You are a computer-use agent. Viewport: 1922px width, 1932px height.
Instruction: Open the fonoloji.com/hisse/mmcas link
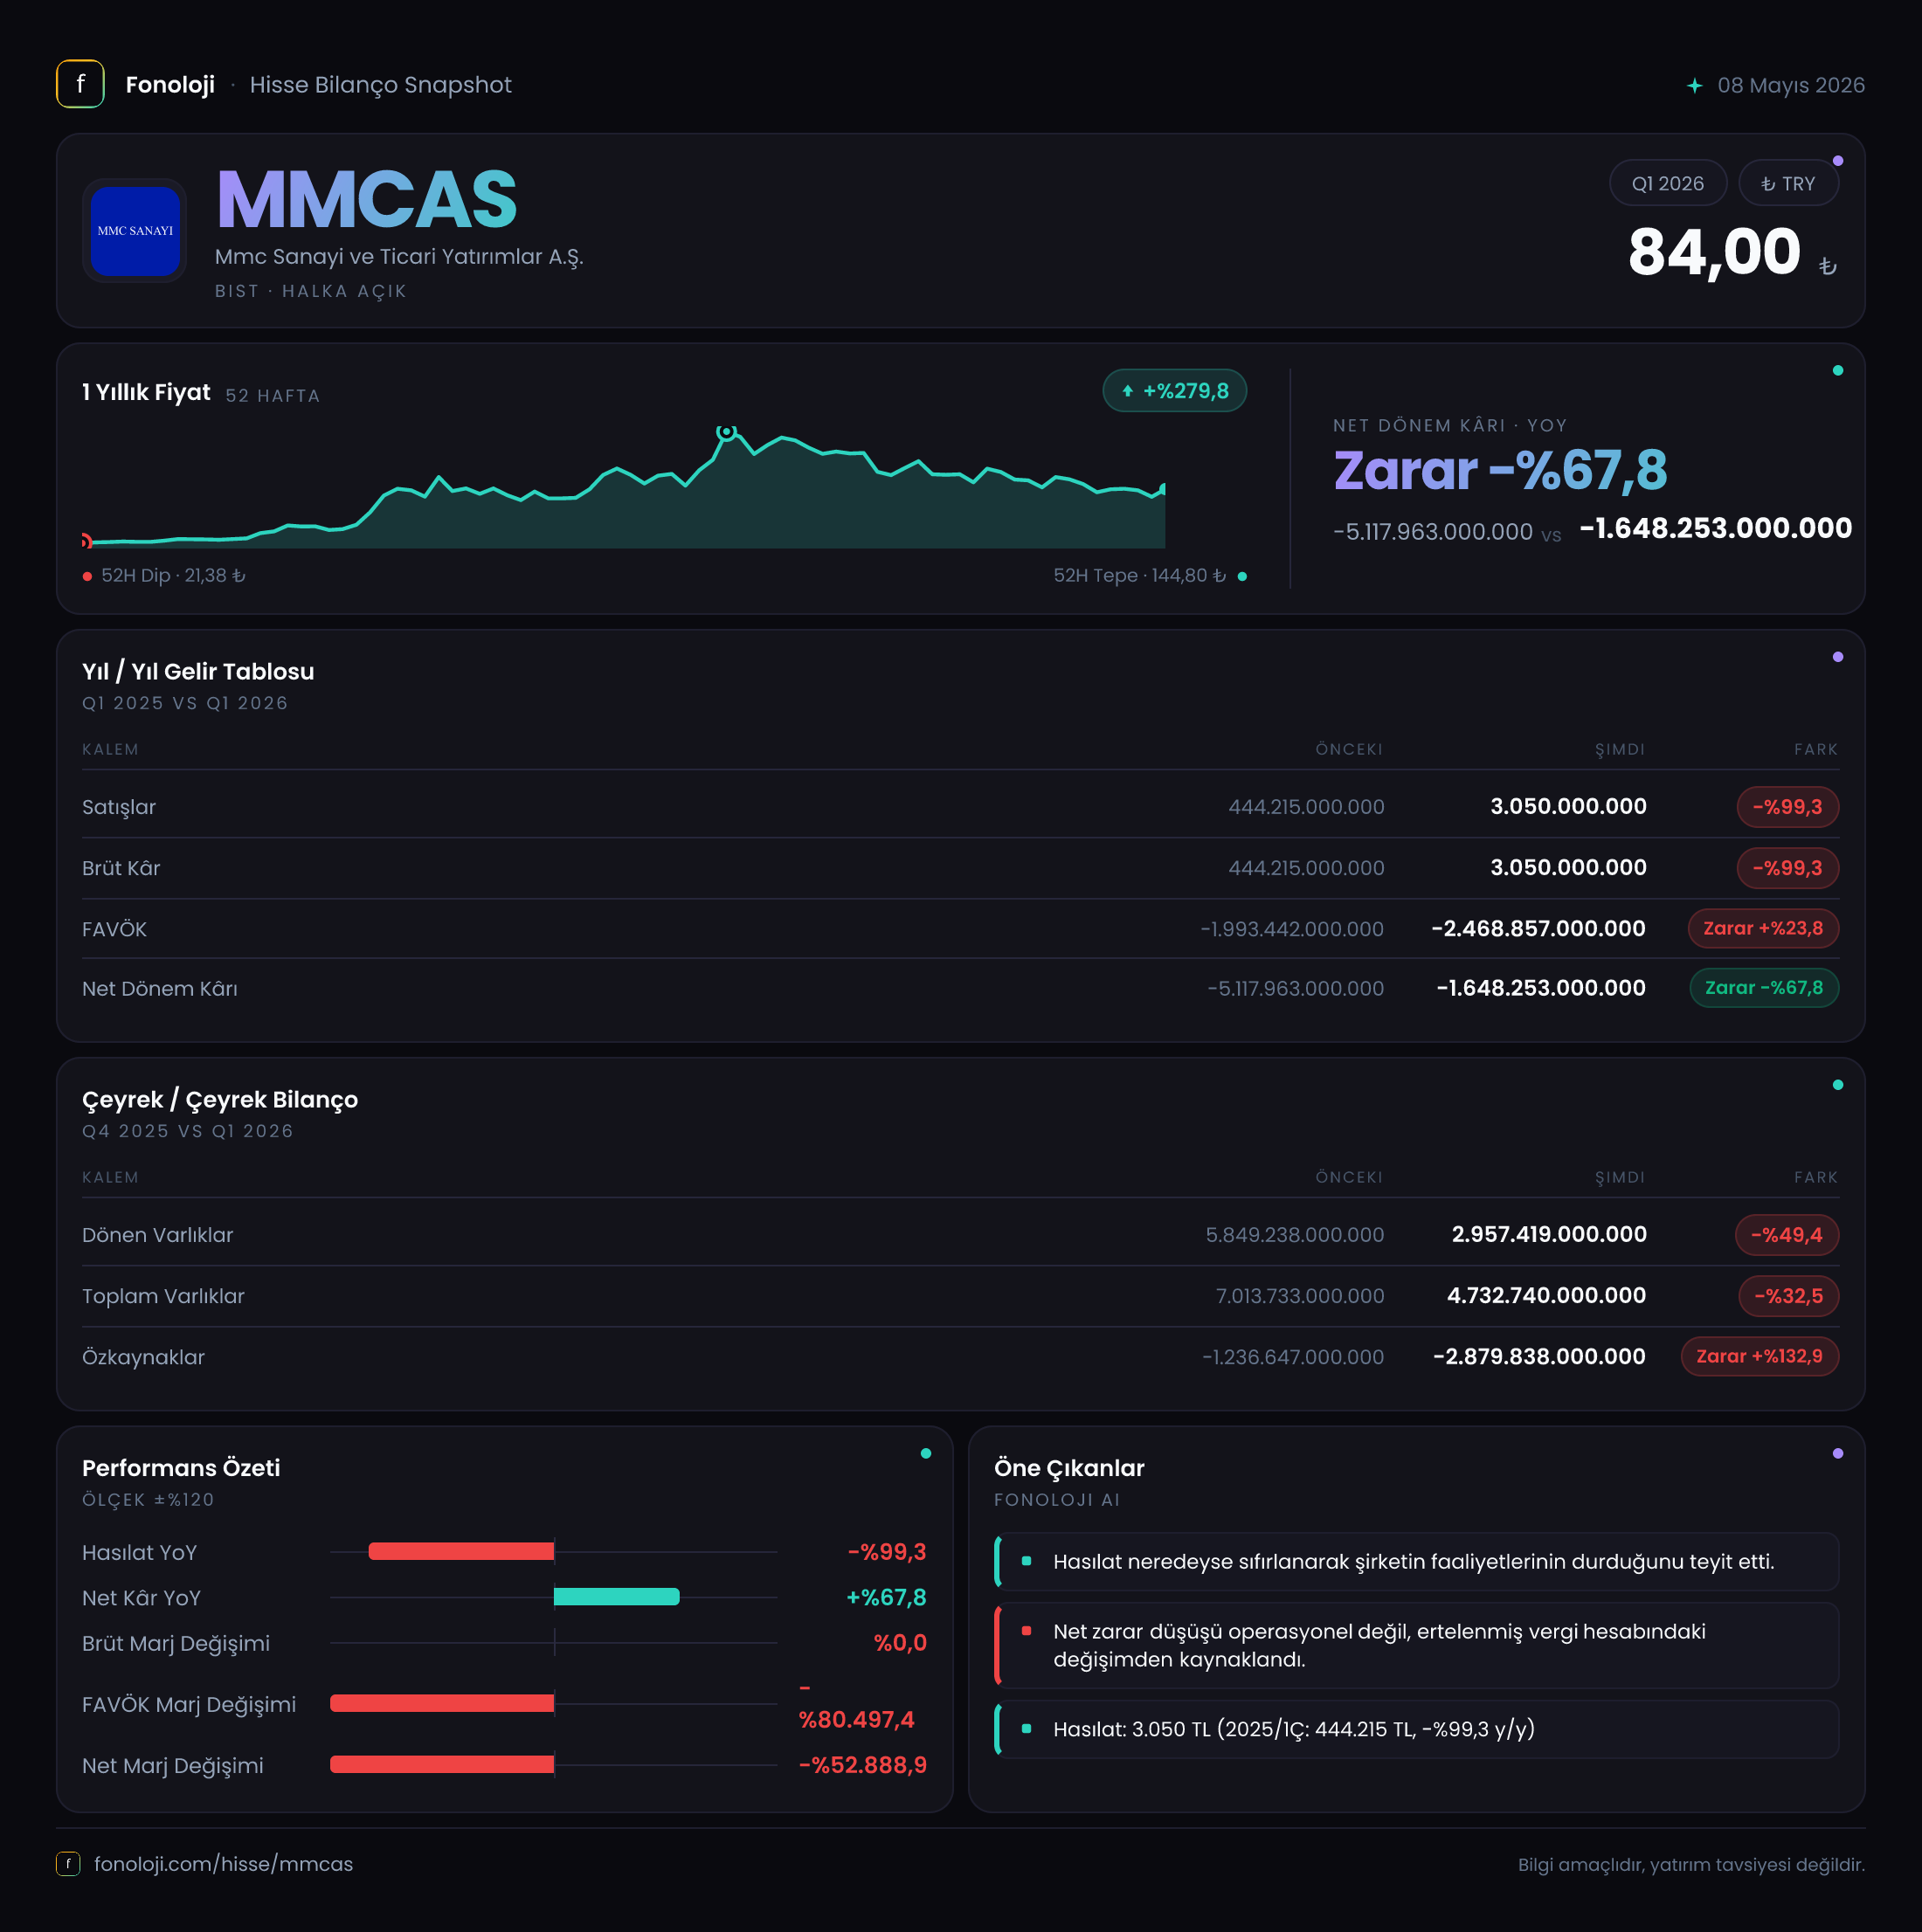pyautogui.click(x=223, y=1864)
